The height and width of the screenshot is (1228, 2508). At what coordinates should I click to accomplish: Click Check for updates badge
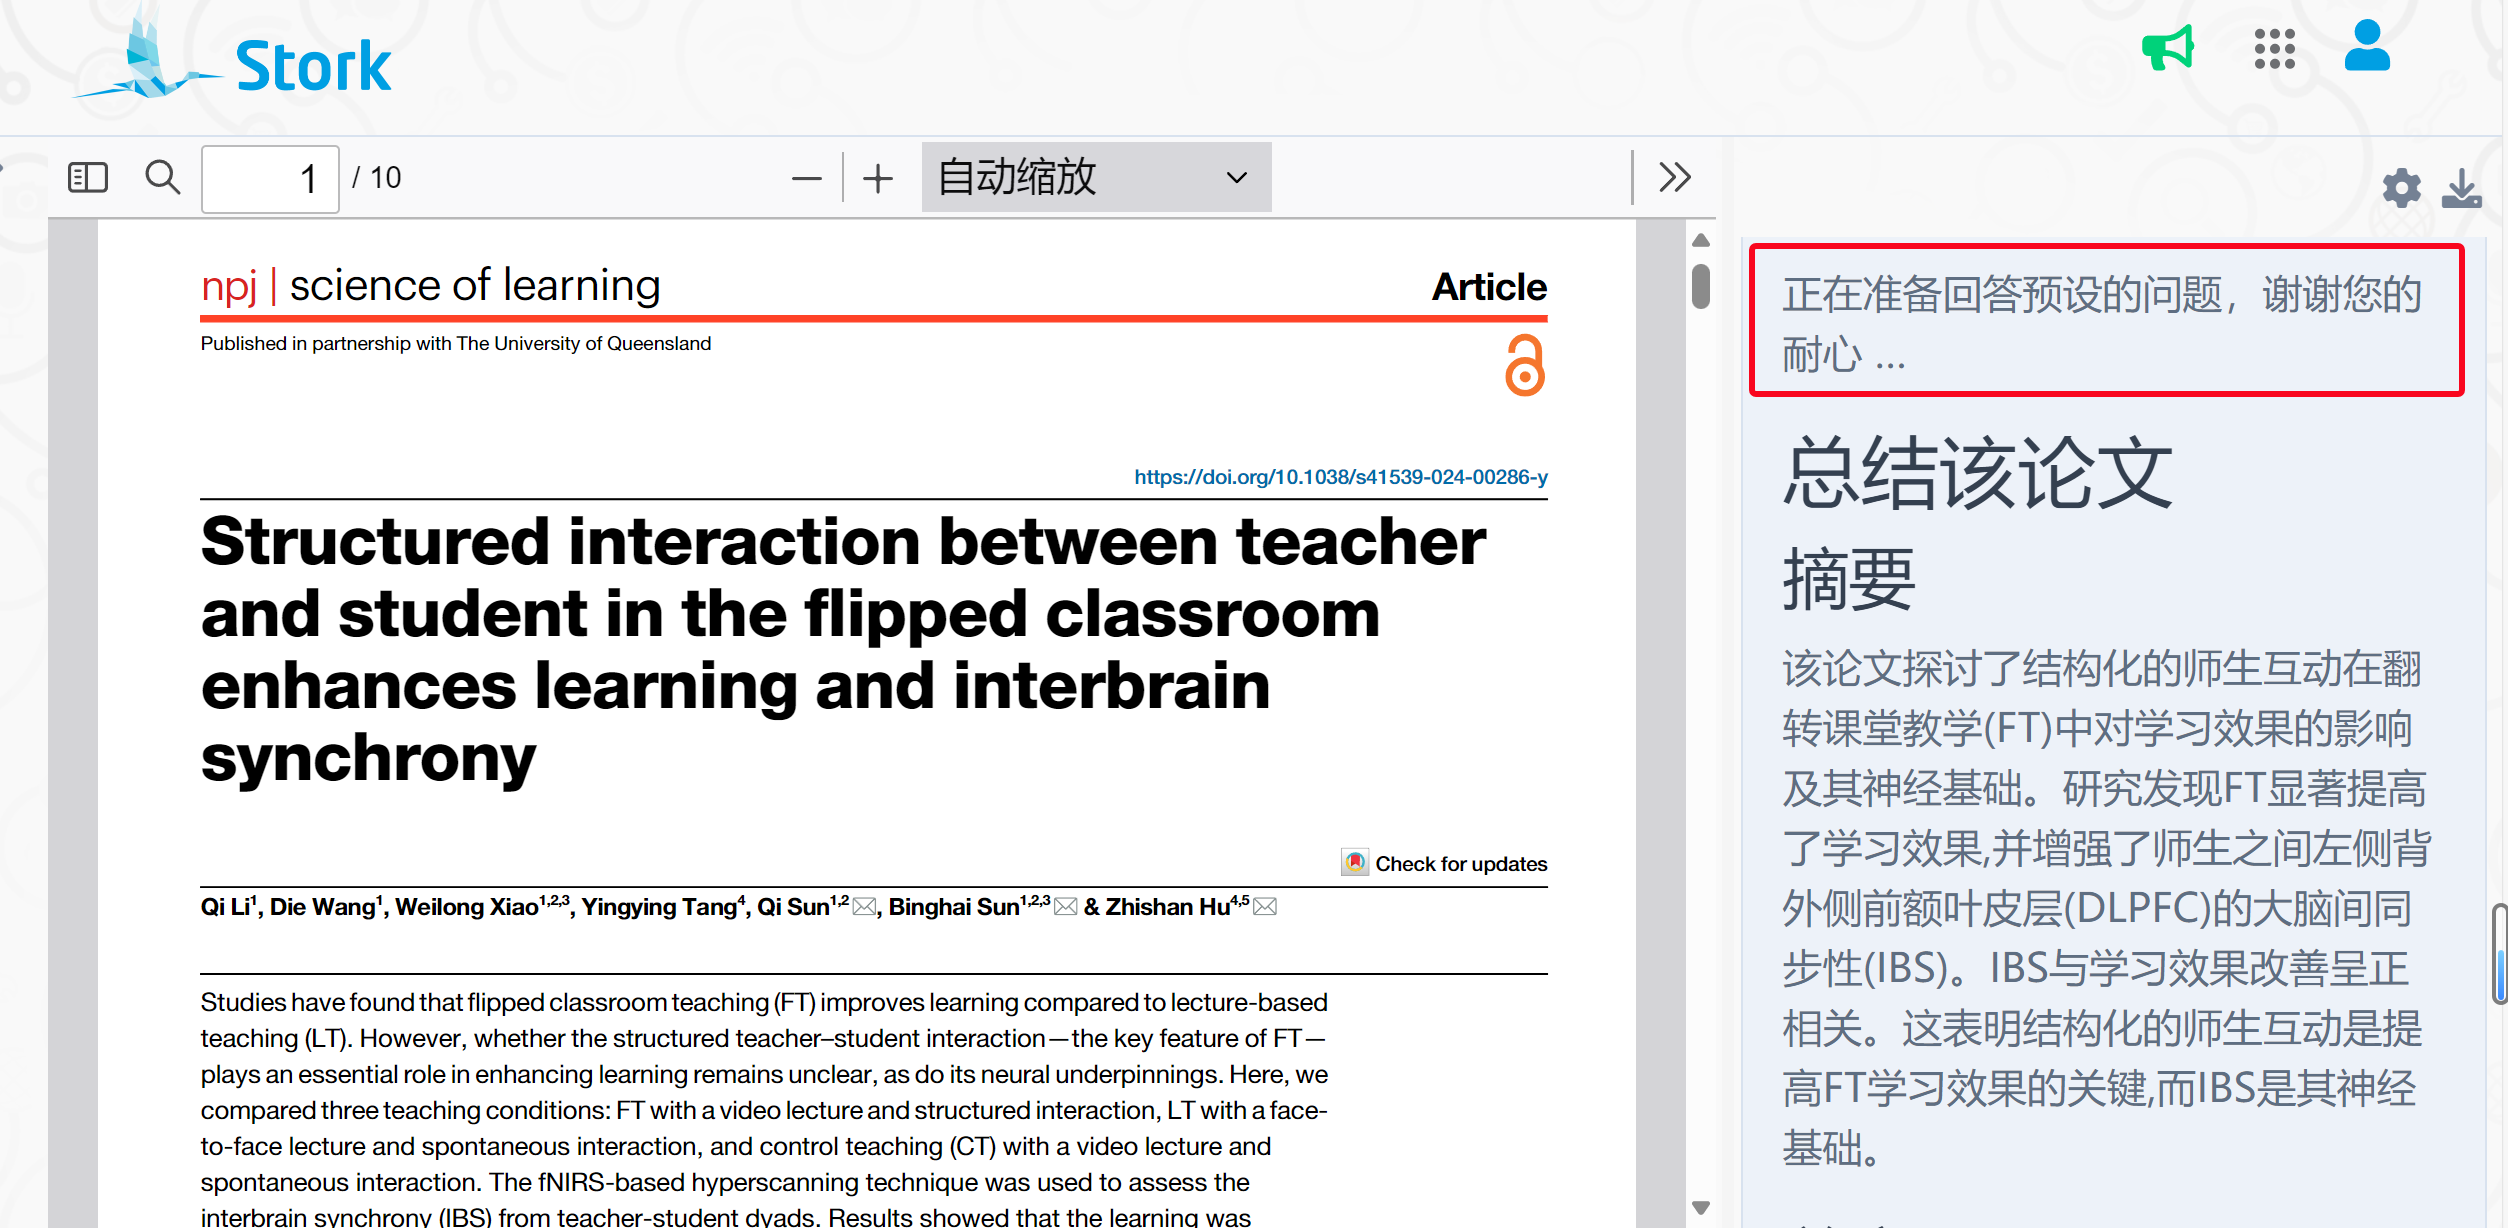coord(1444,863)
